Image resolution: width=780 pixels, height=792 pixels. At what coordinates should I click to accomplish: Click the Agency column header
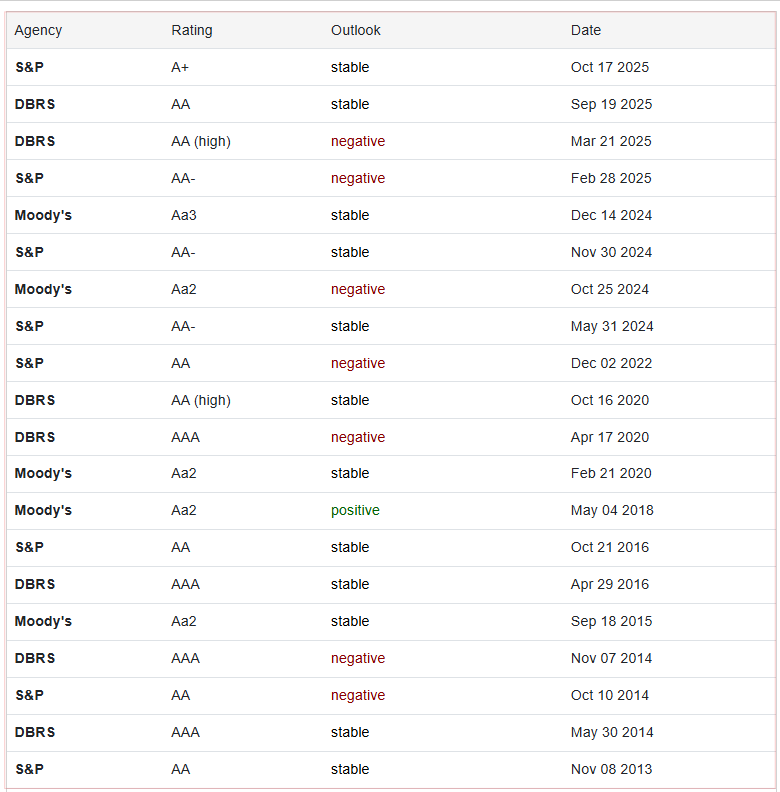coord(38,30)
